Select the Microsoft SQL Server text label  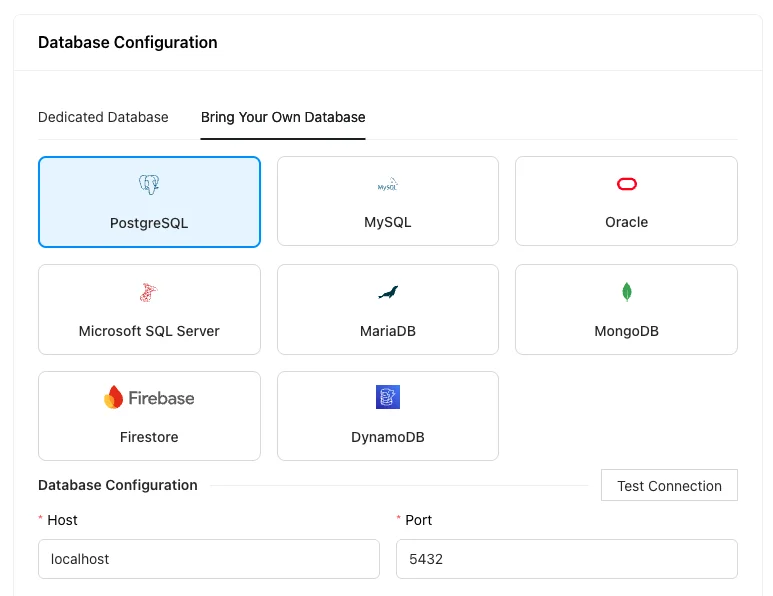pos(149,331)
